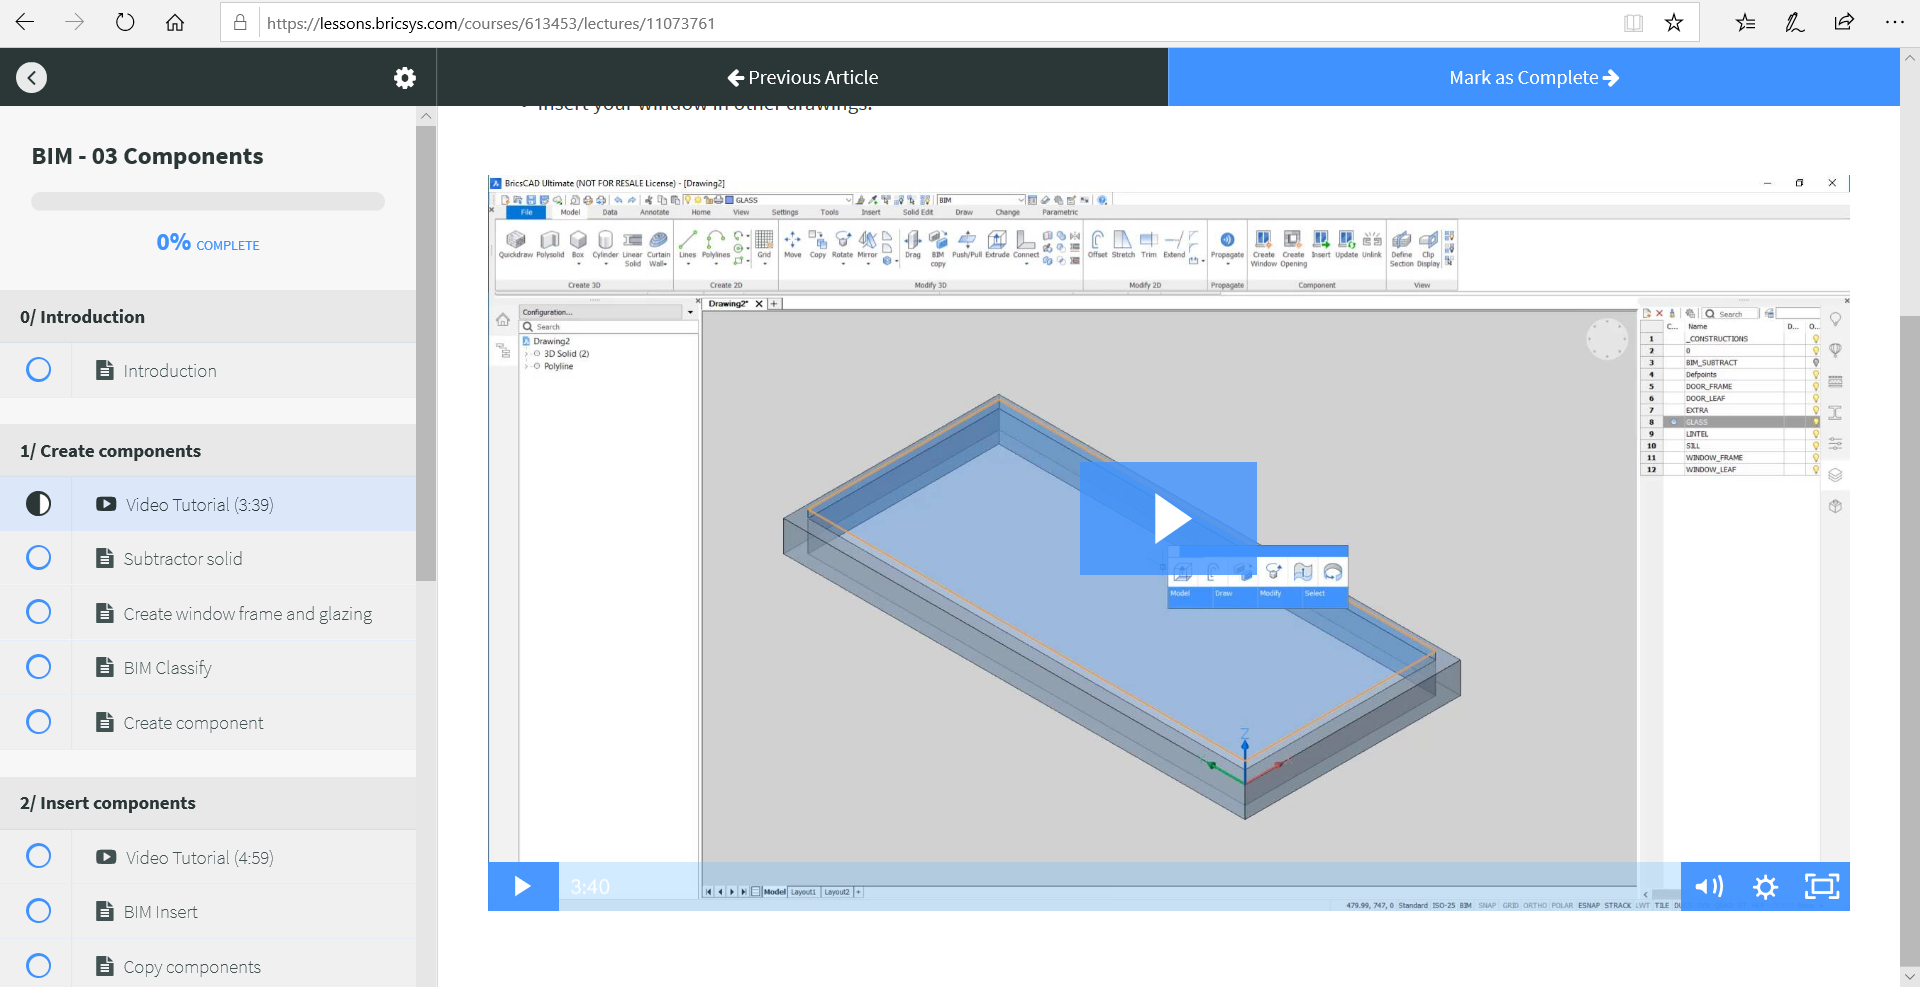The image size is (1920, 987).
Task: Seek within the video progress bar
Action: point(1120,886)
